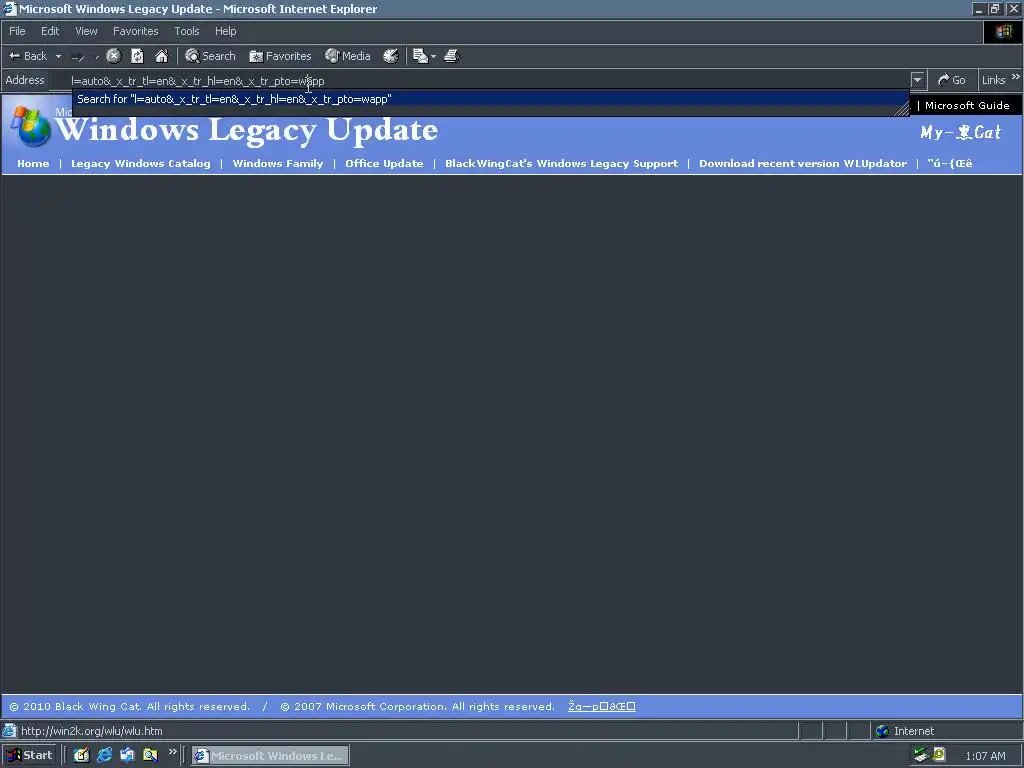The width and height of the screenshot is (1024, 768).
Task: Click the 1:07 AM clock
Action: click(985, 756)
